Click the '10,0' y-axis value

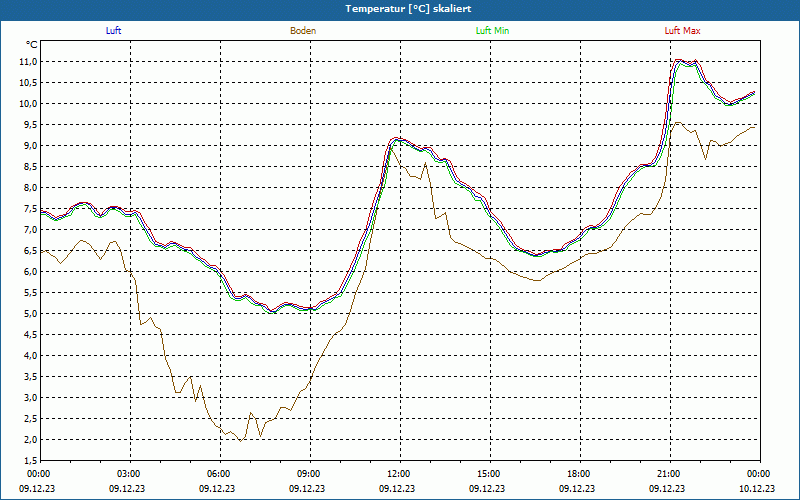pyautogui.click(x=28, y=104)
